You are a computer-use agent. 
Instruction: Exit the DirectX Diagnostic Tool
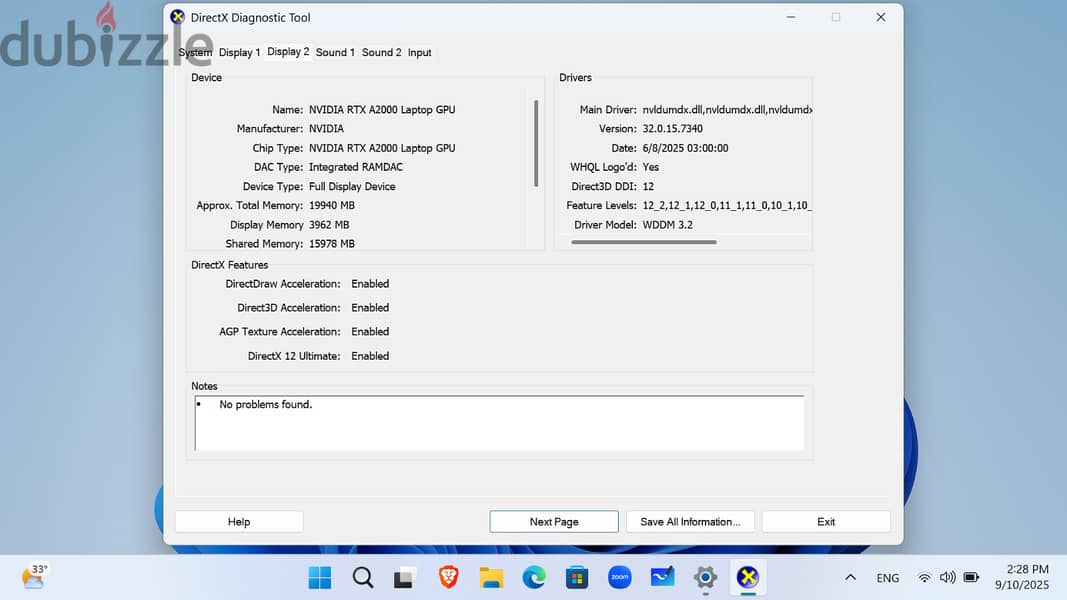tap(826, 522)
